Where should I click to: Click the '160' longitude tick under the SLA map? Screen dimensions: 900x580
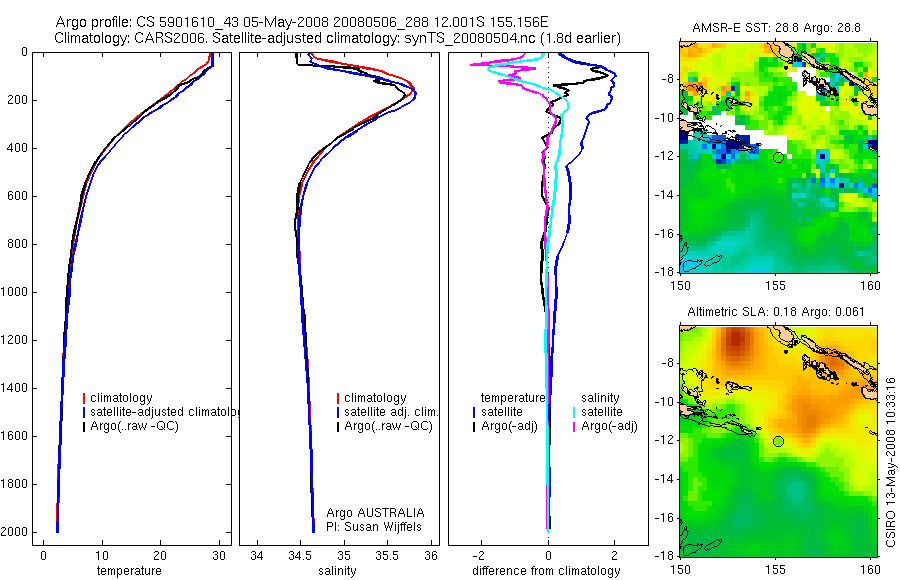pyautogui.click(x=870, y=570)
